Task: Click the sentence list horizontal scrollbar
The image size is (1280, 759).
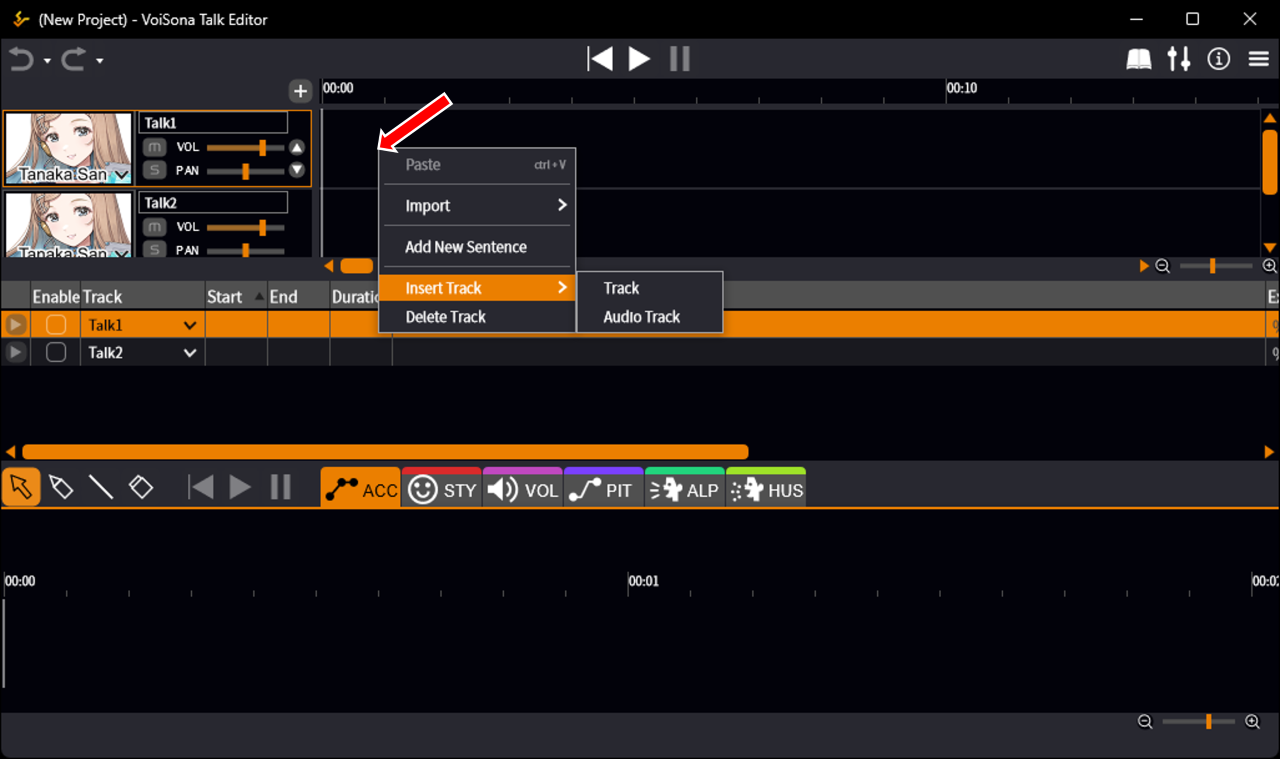Action: [385, 452]
